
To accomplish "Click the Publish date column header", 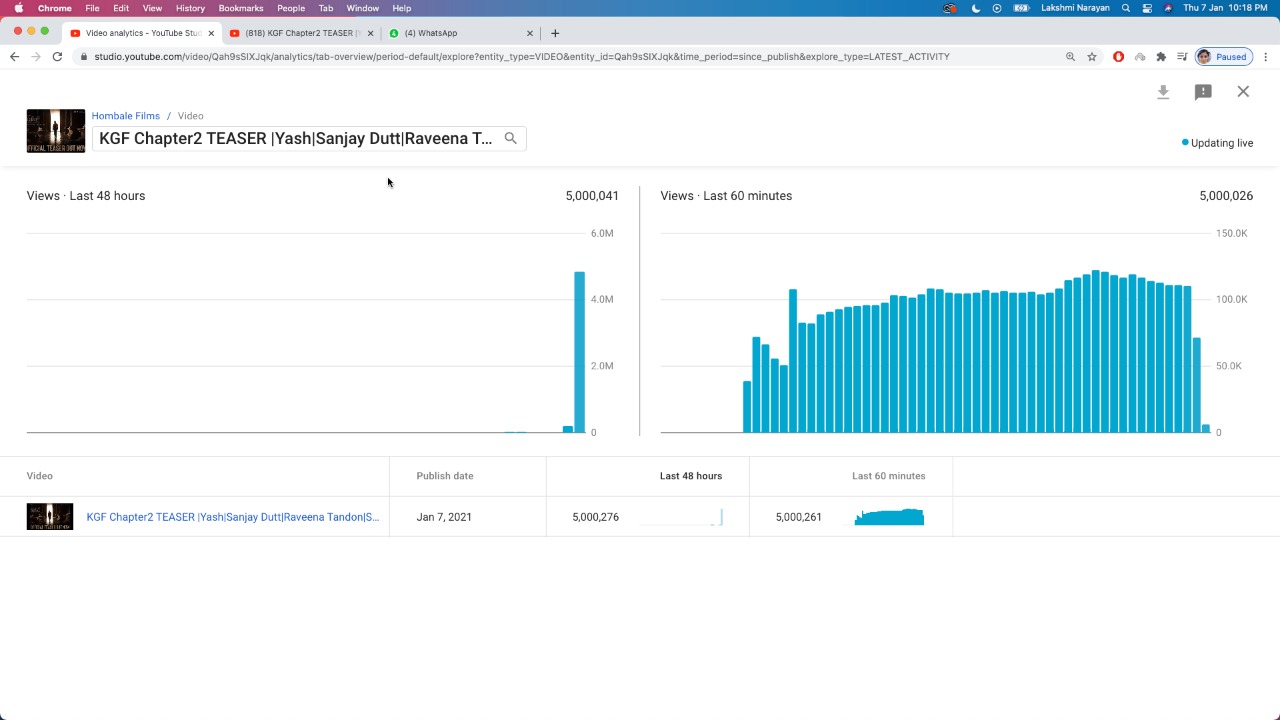I will pyautogui.click(x=445, y=476).
